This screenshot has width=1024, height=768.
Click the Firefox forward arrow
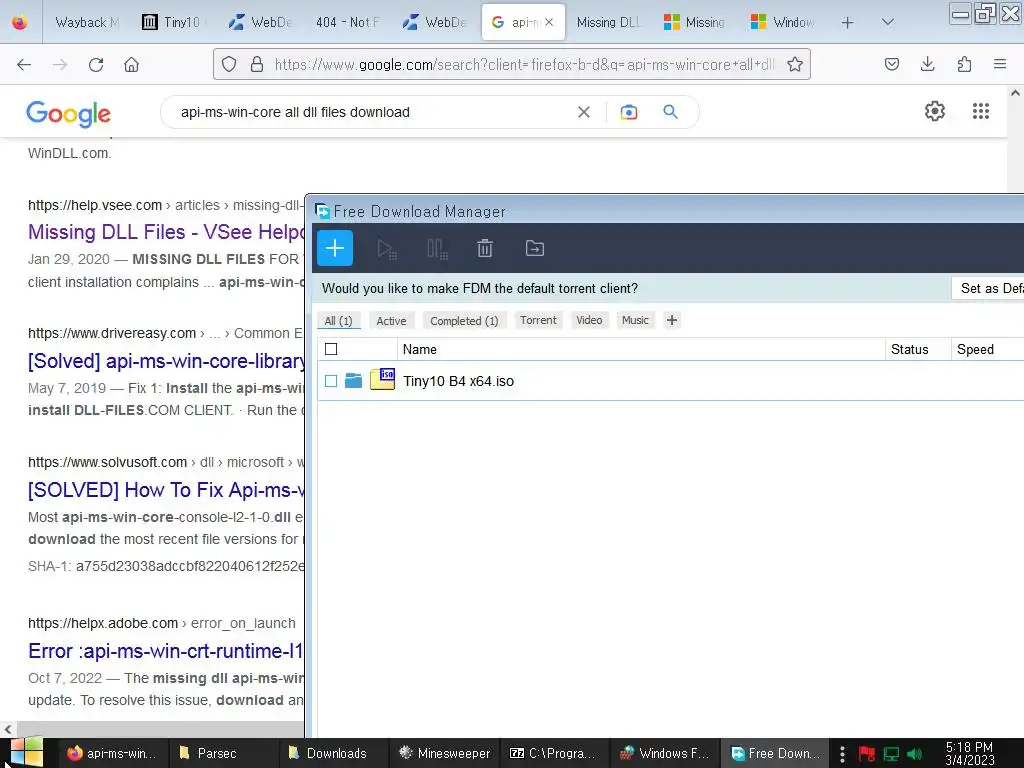coord(60,64)
